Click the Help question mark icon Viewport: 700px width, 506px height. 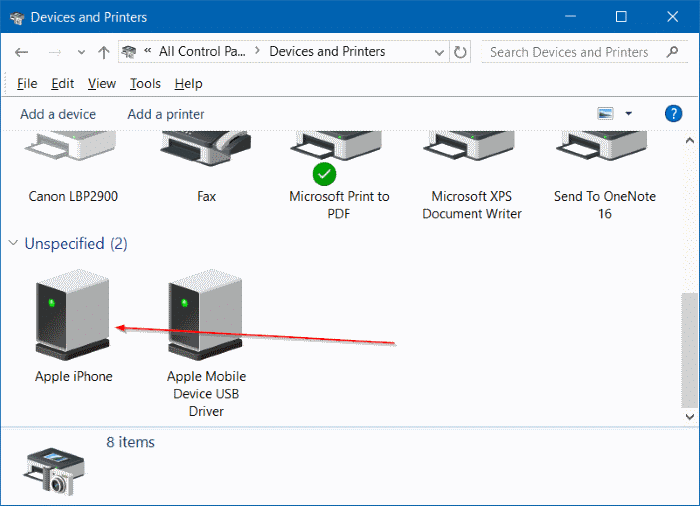673,113
